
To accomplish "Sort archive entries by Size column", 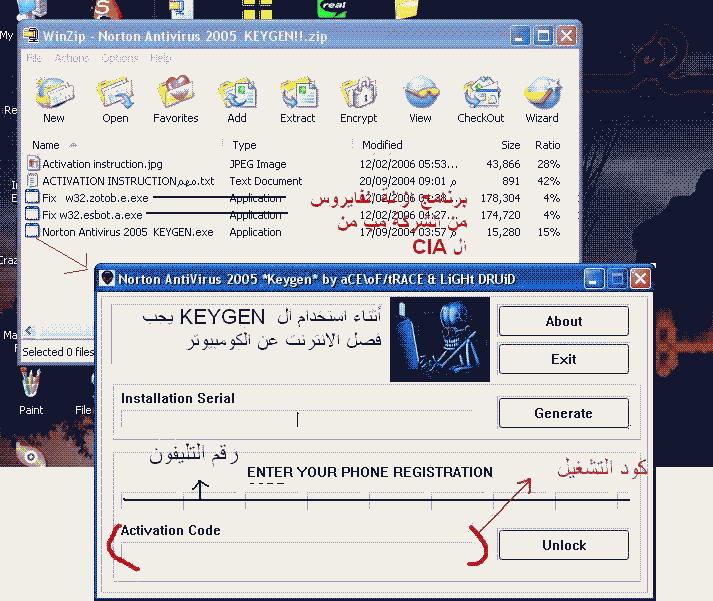I will (x=510, y=145).
